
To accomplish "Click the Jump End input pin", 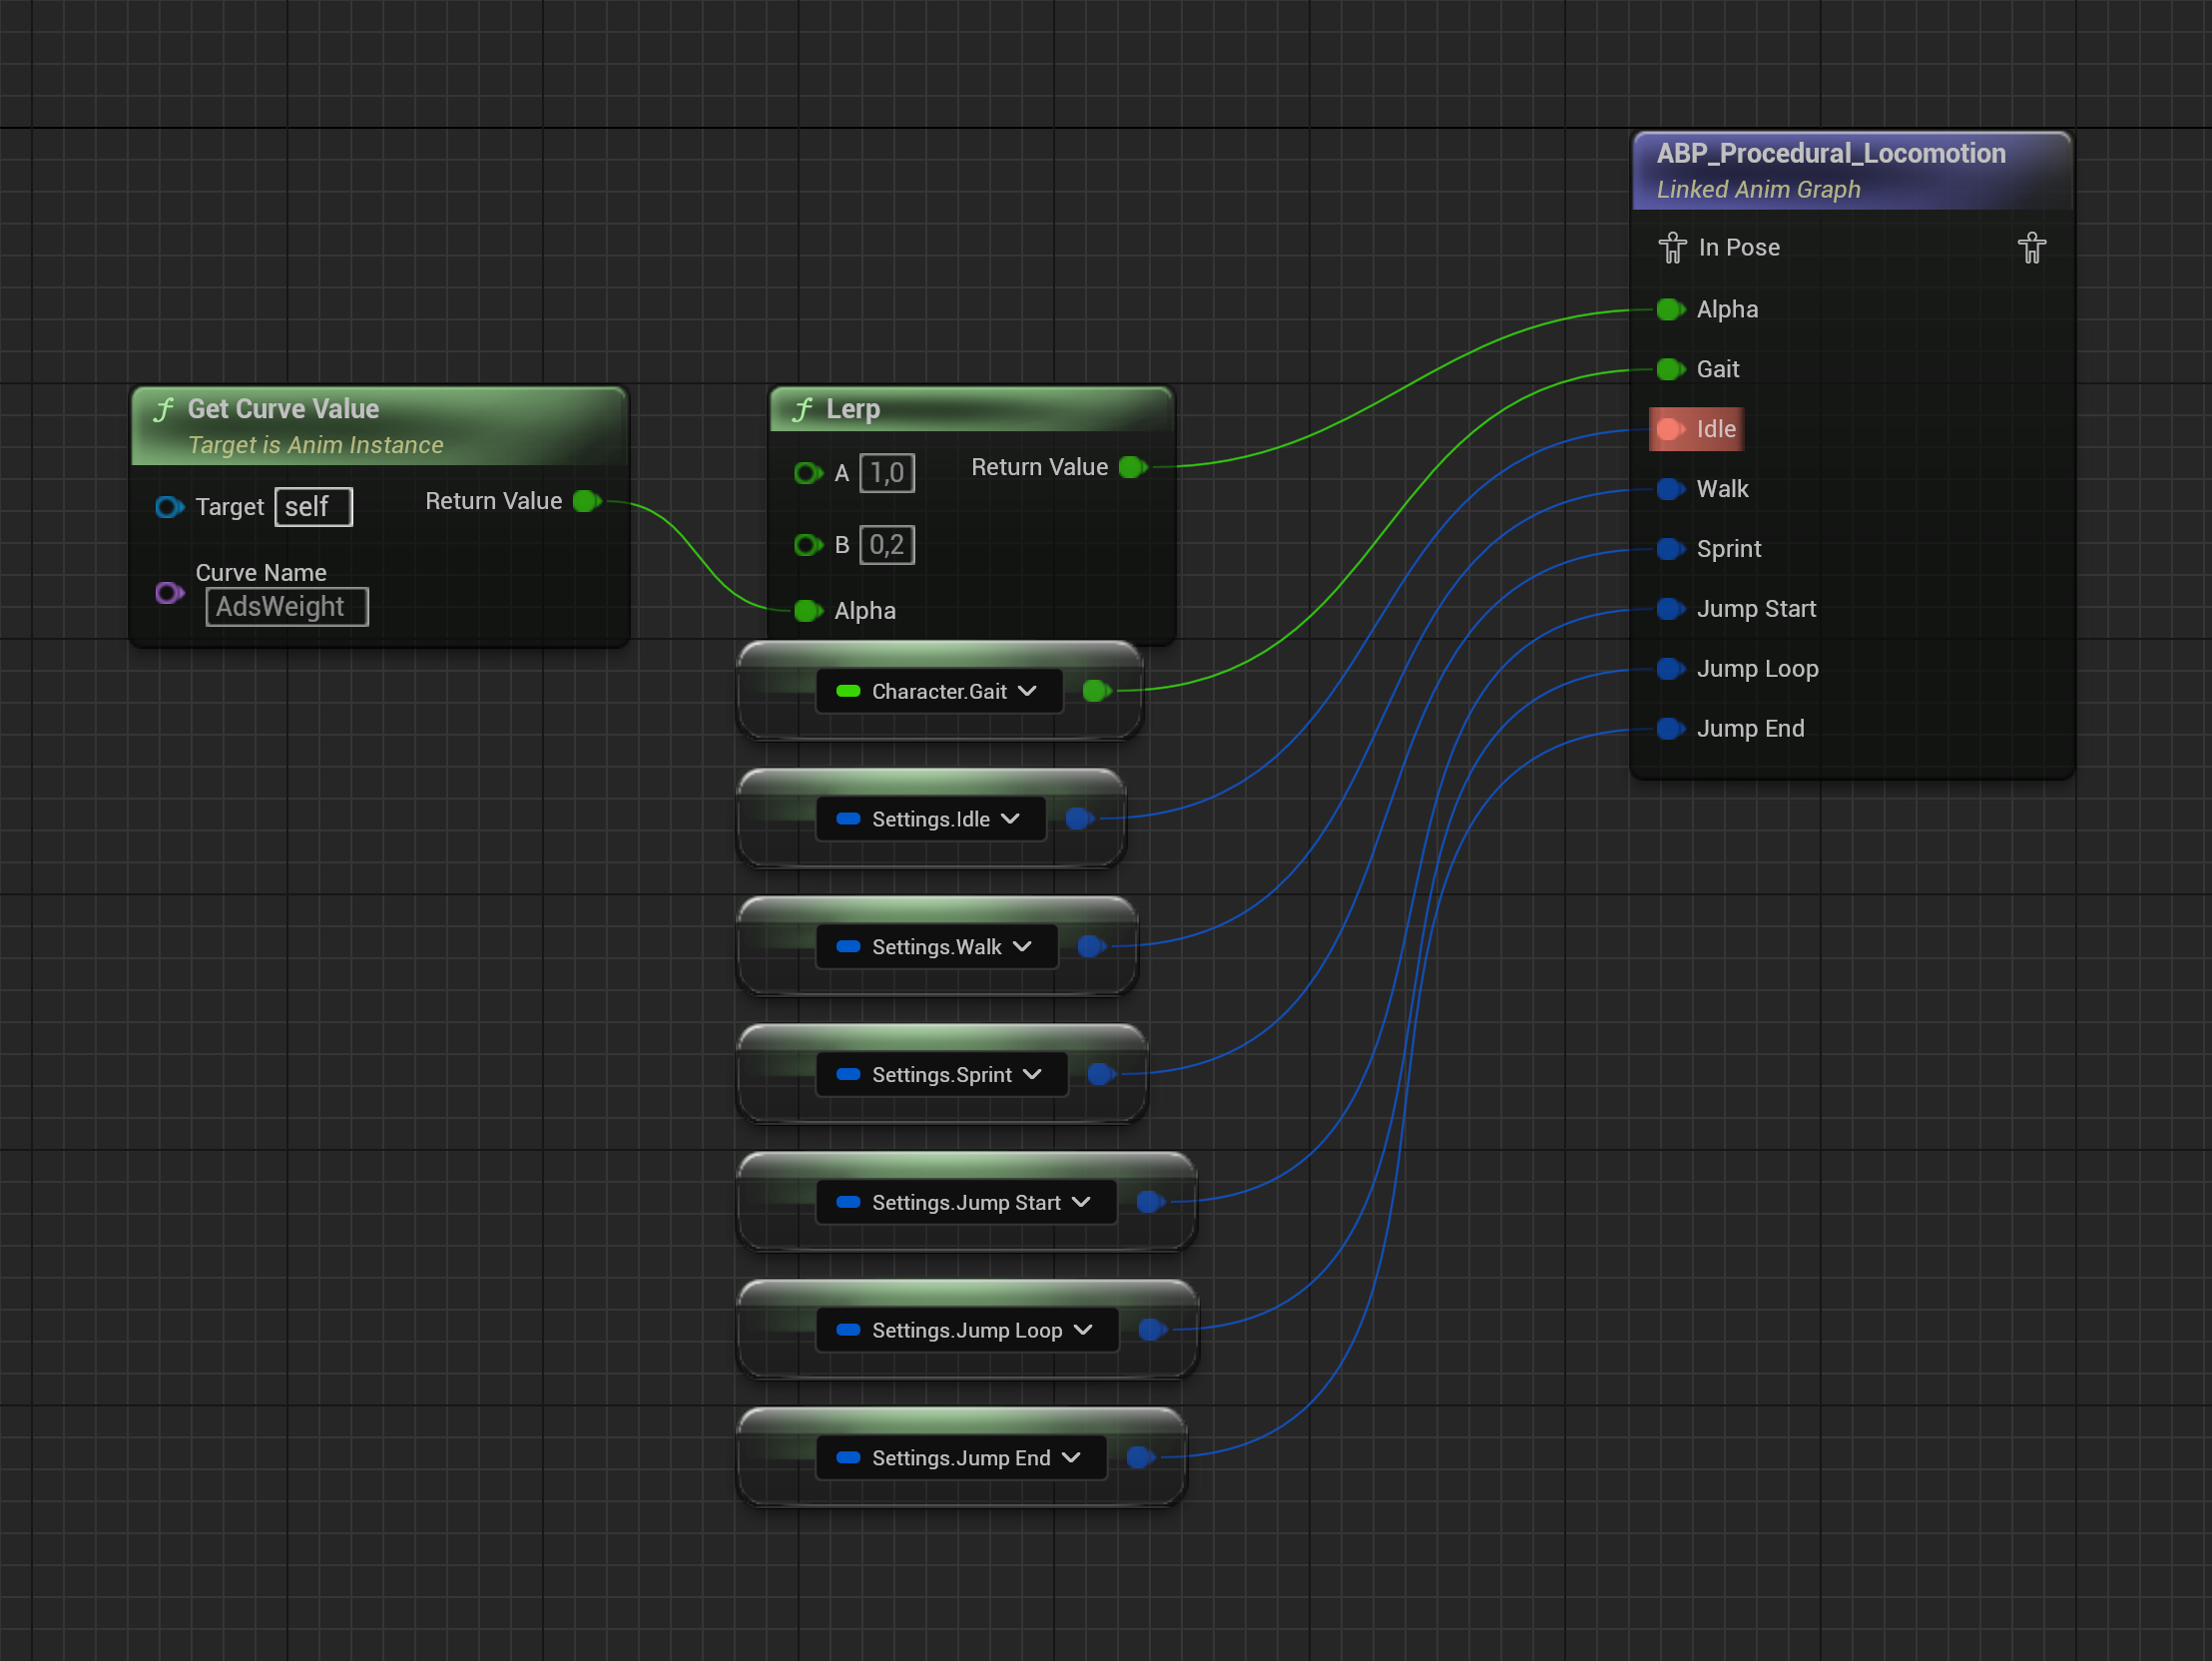I will (x=1670, y=729).
